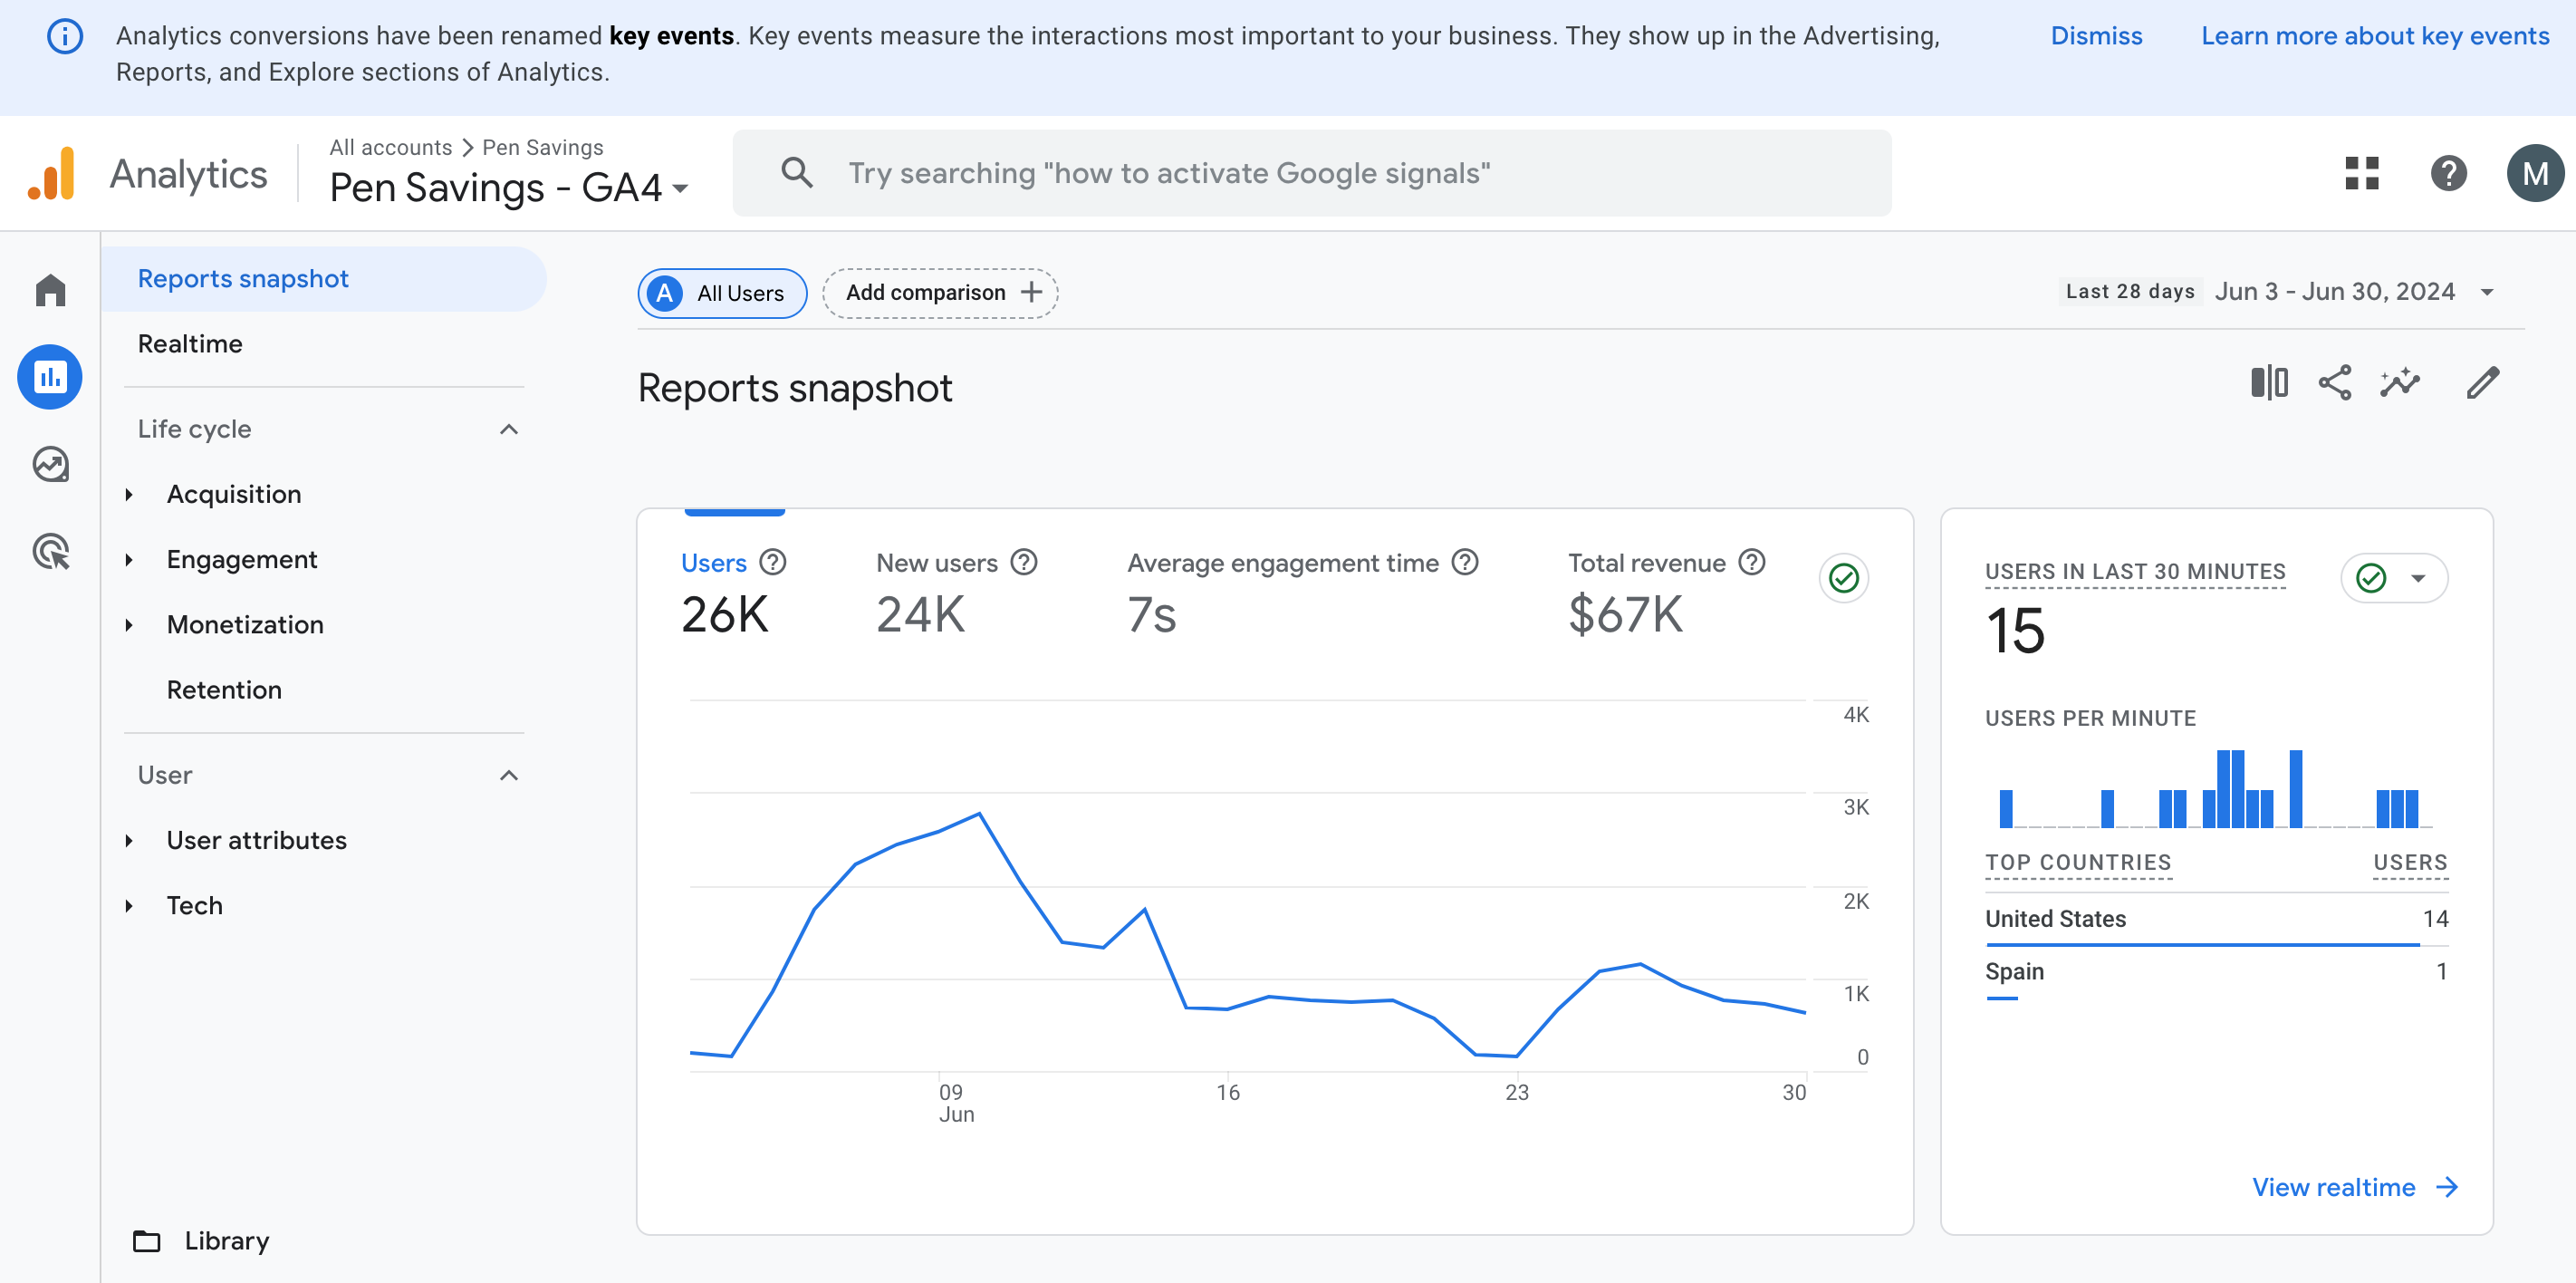Open the account avatar M

tap(2534, 173)
